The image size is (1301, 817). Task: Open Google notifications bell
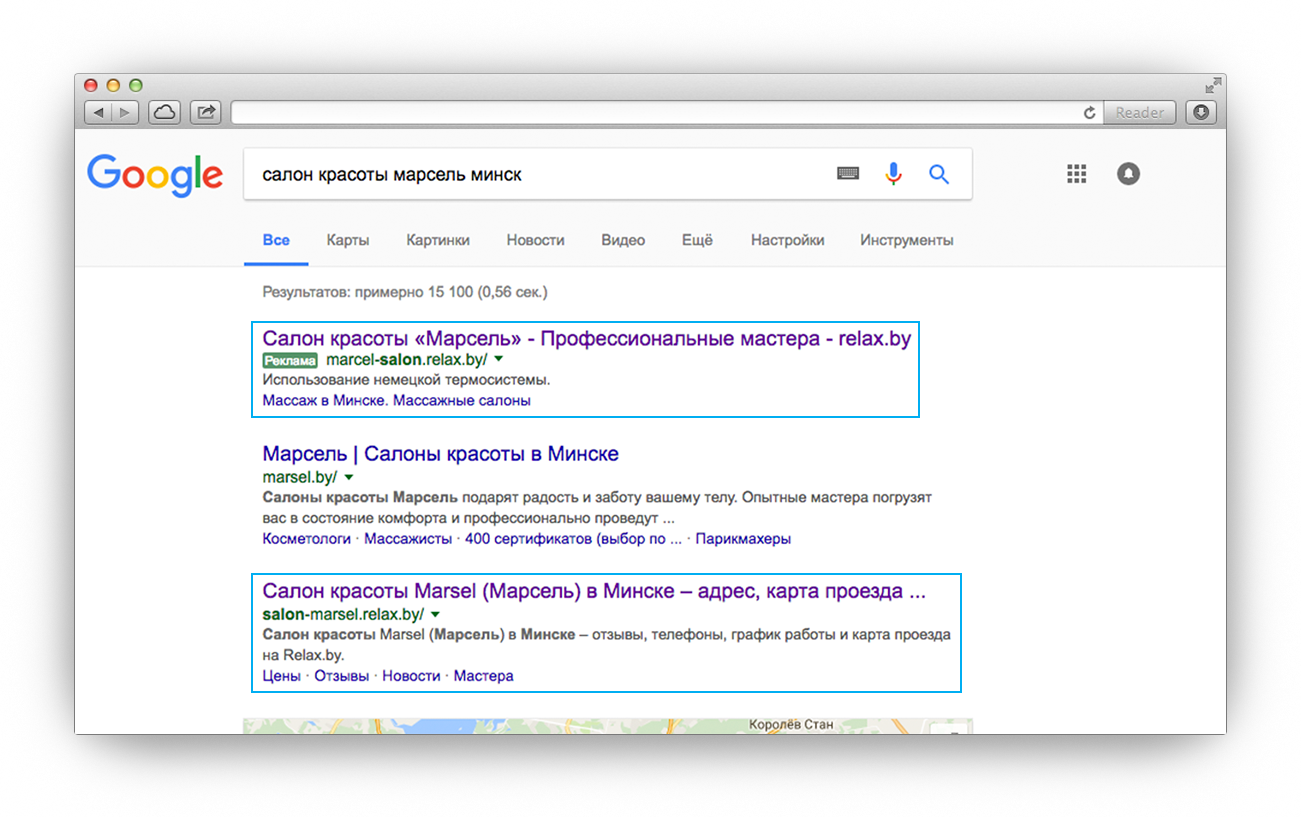click(x=1128, y=174)
